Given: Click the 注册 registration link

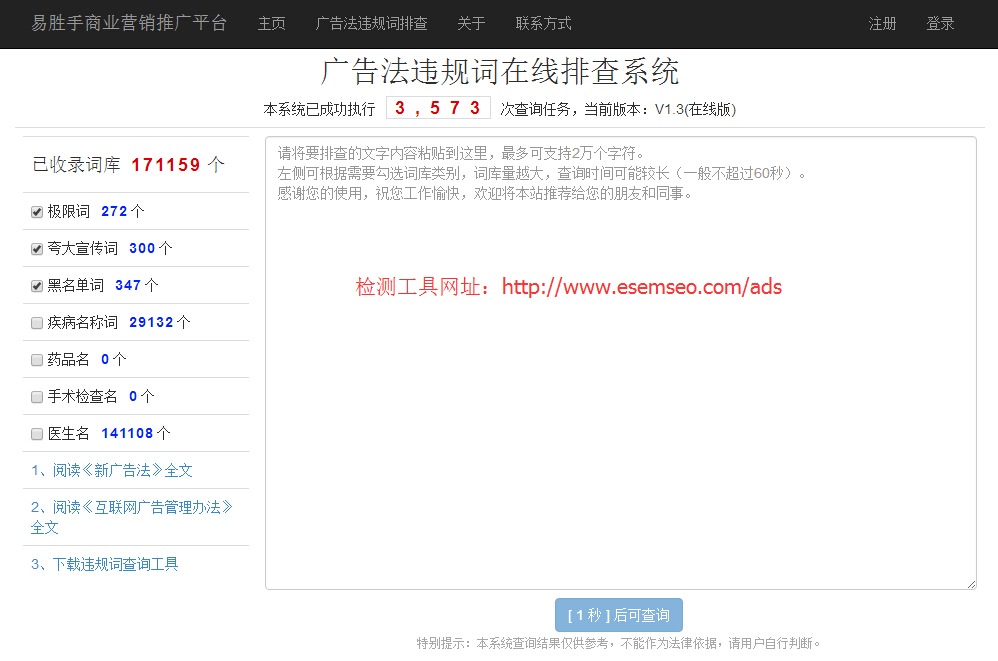Looking at the screenshot, I should (882, 23).
